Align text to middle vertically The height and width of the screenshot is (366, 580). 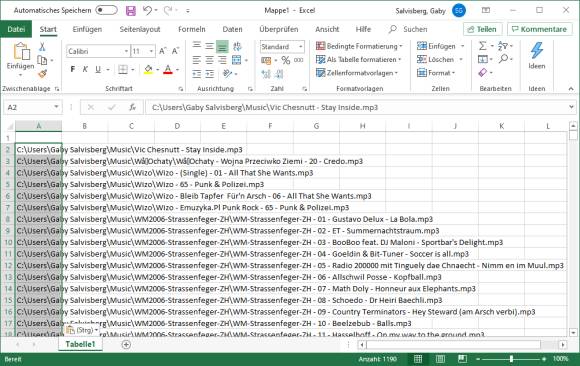[x=209, y=46]
